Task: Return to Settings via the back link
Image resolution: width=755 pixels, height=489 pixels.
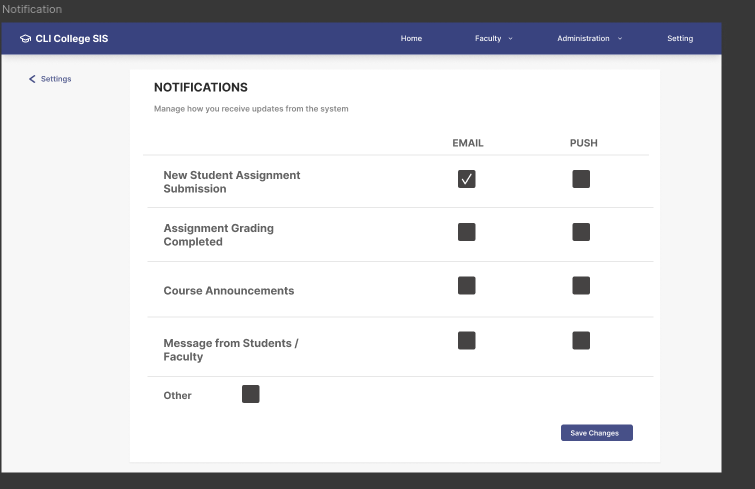Action: tap(55, 79)
